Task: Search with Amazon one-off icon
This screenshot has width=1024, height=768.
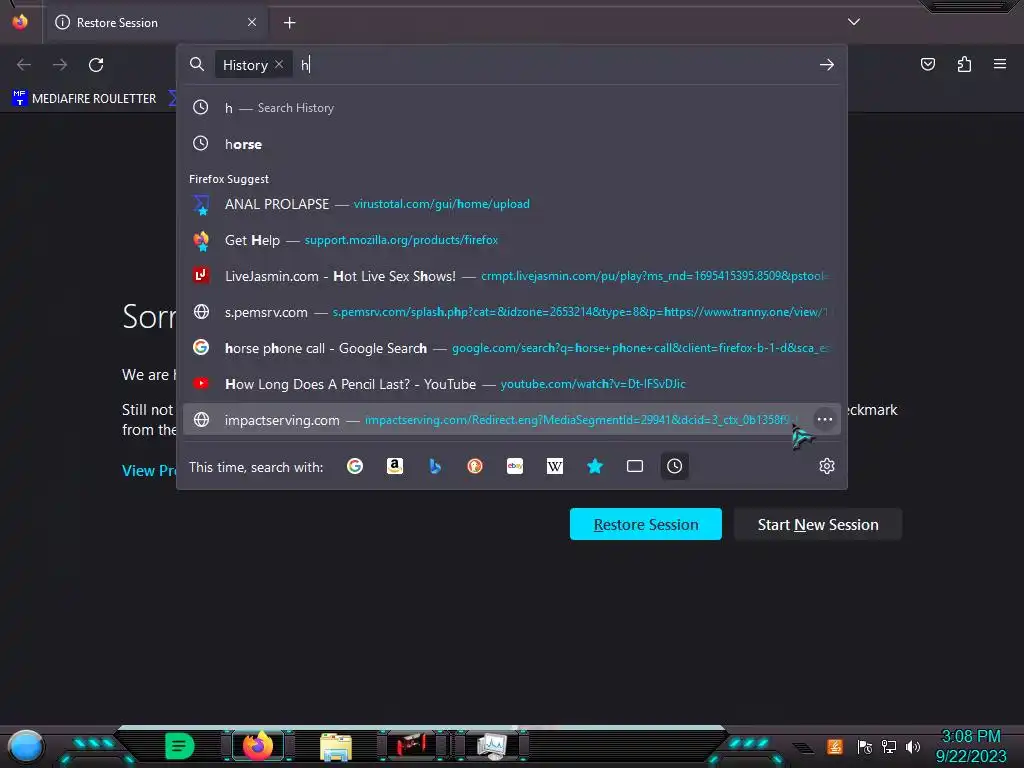Action: 394,466
